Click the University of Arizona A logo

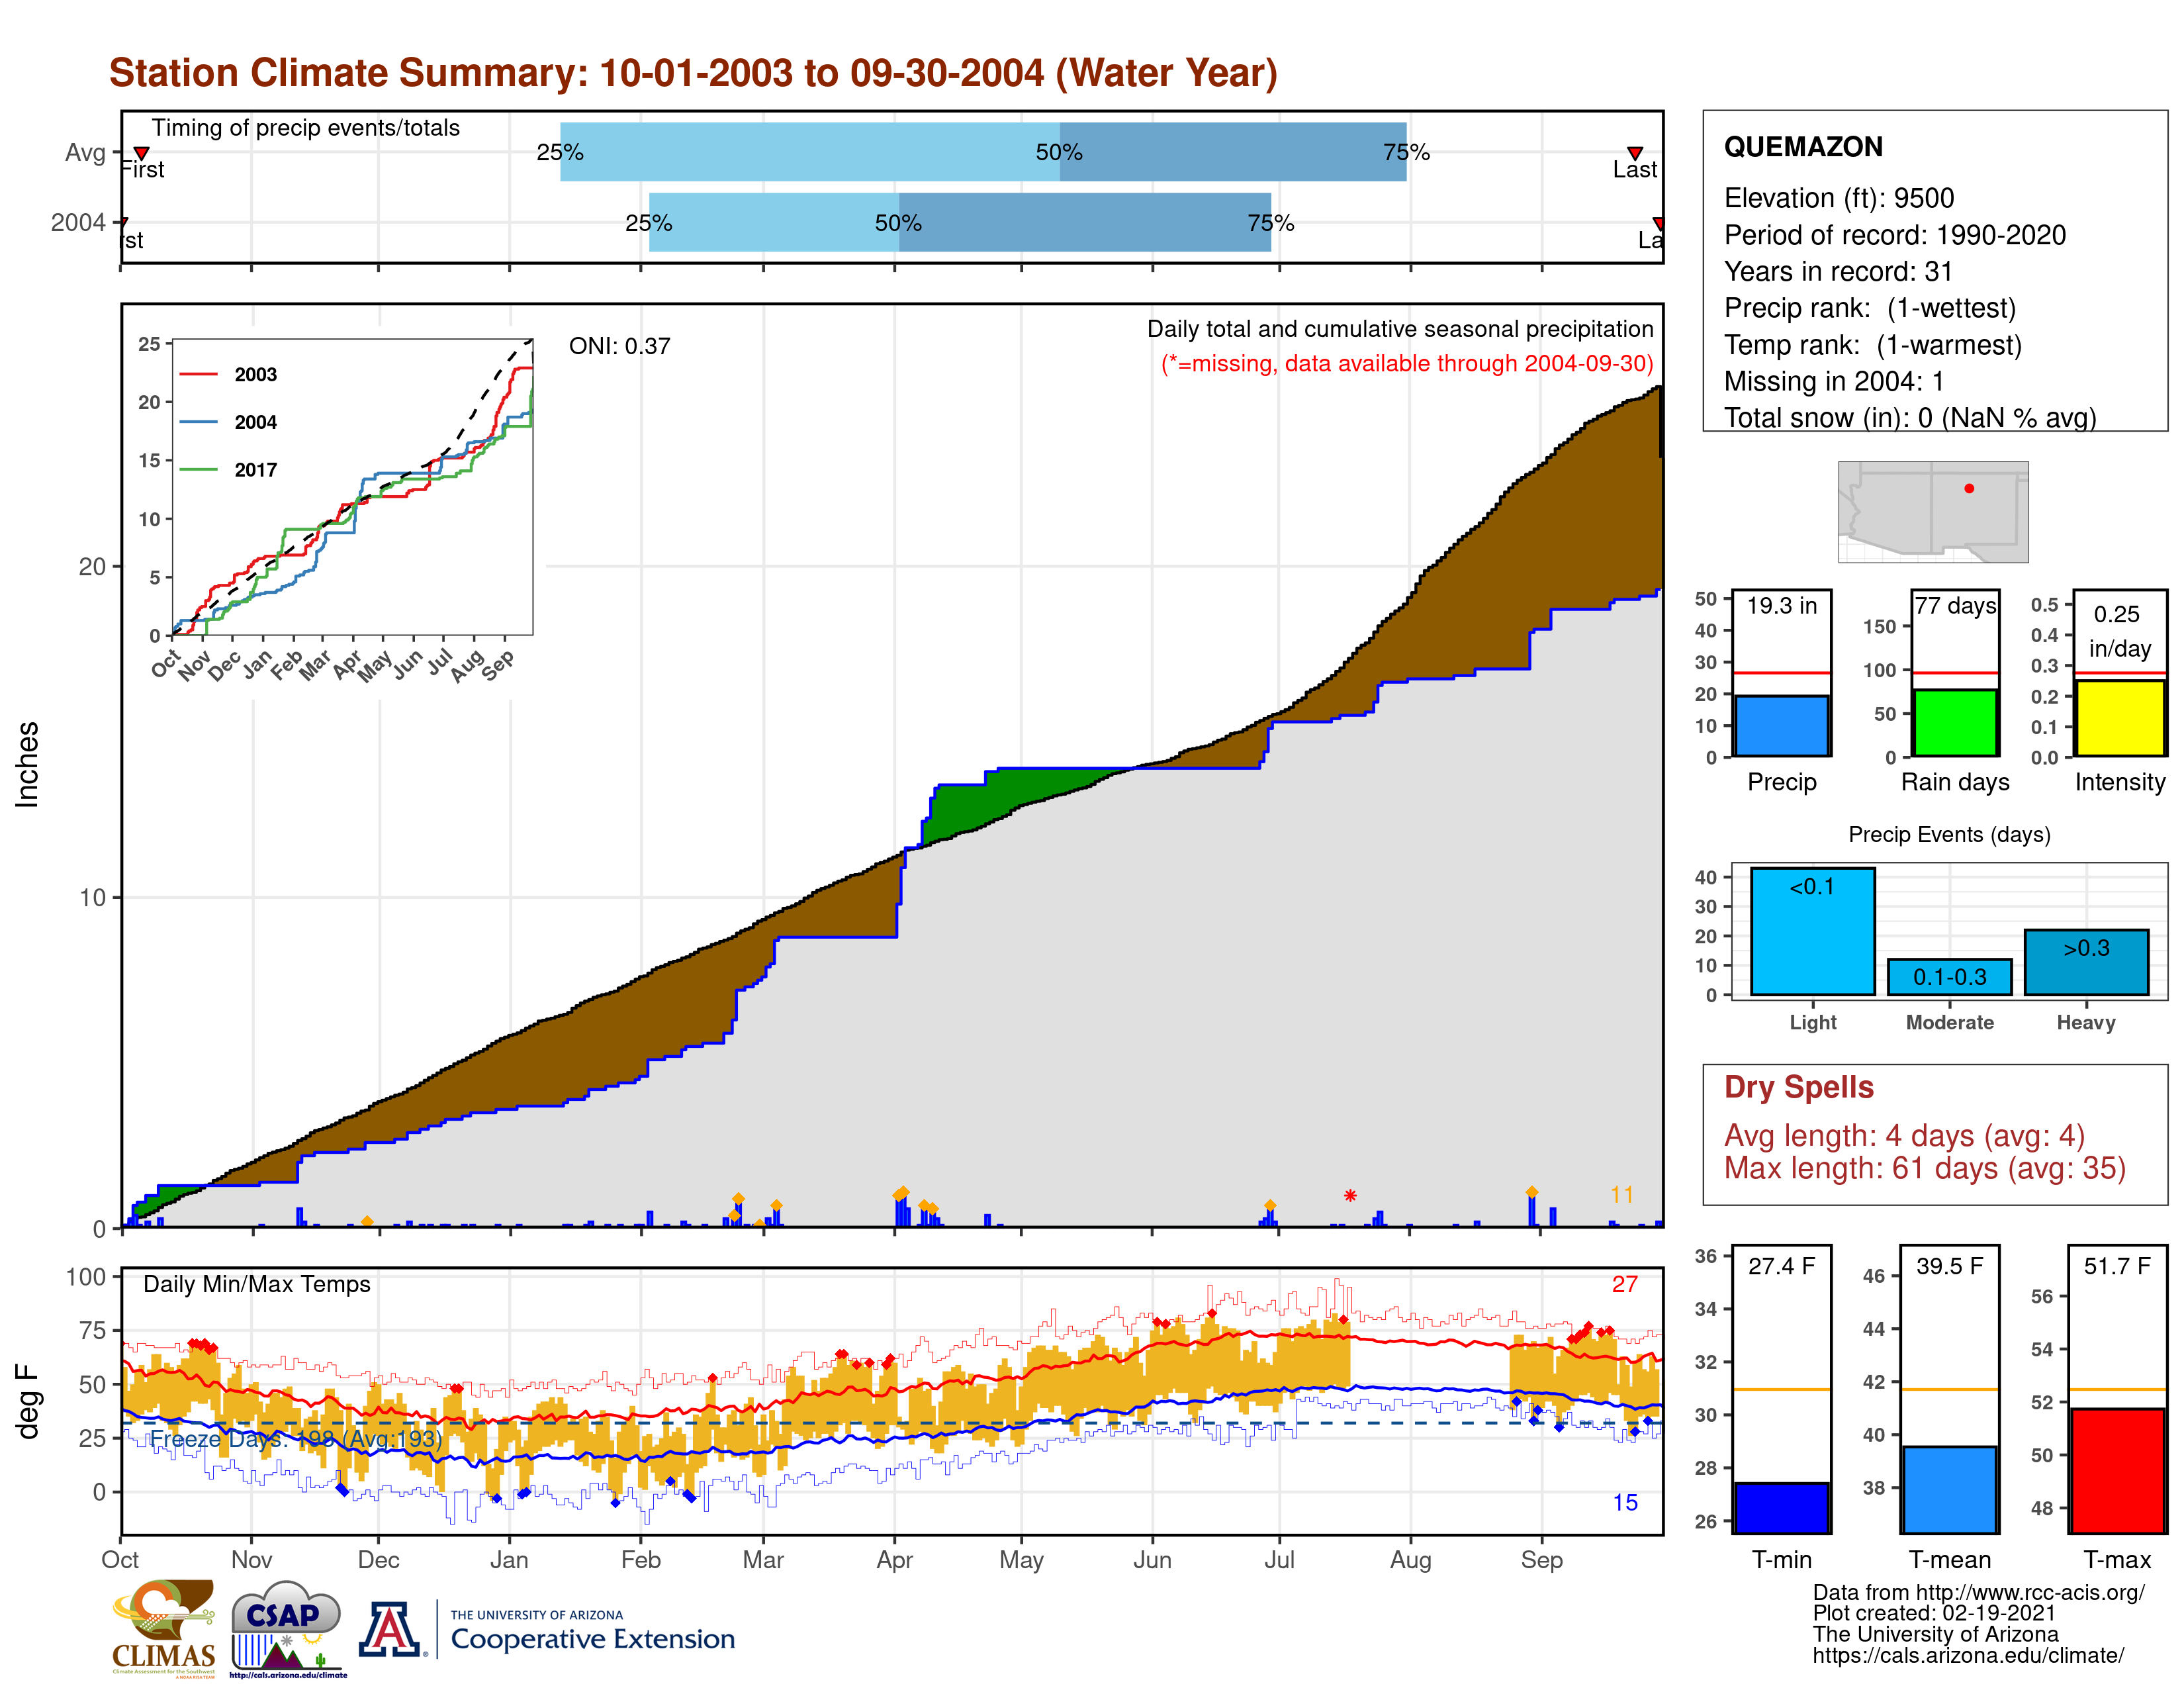[391, 1629]
